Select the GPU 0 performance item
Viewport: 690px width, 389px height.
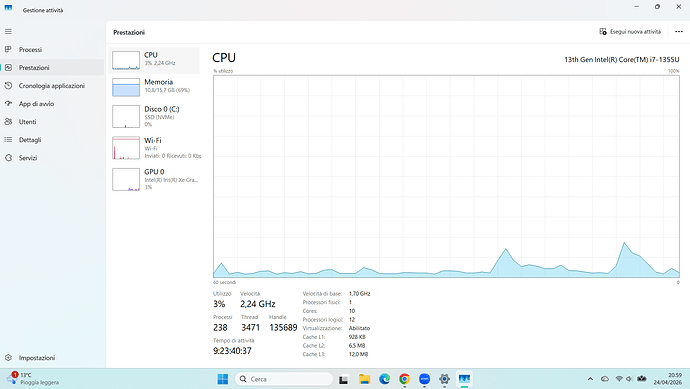coord(154,179)
